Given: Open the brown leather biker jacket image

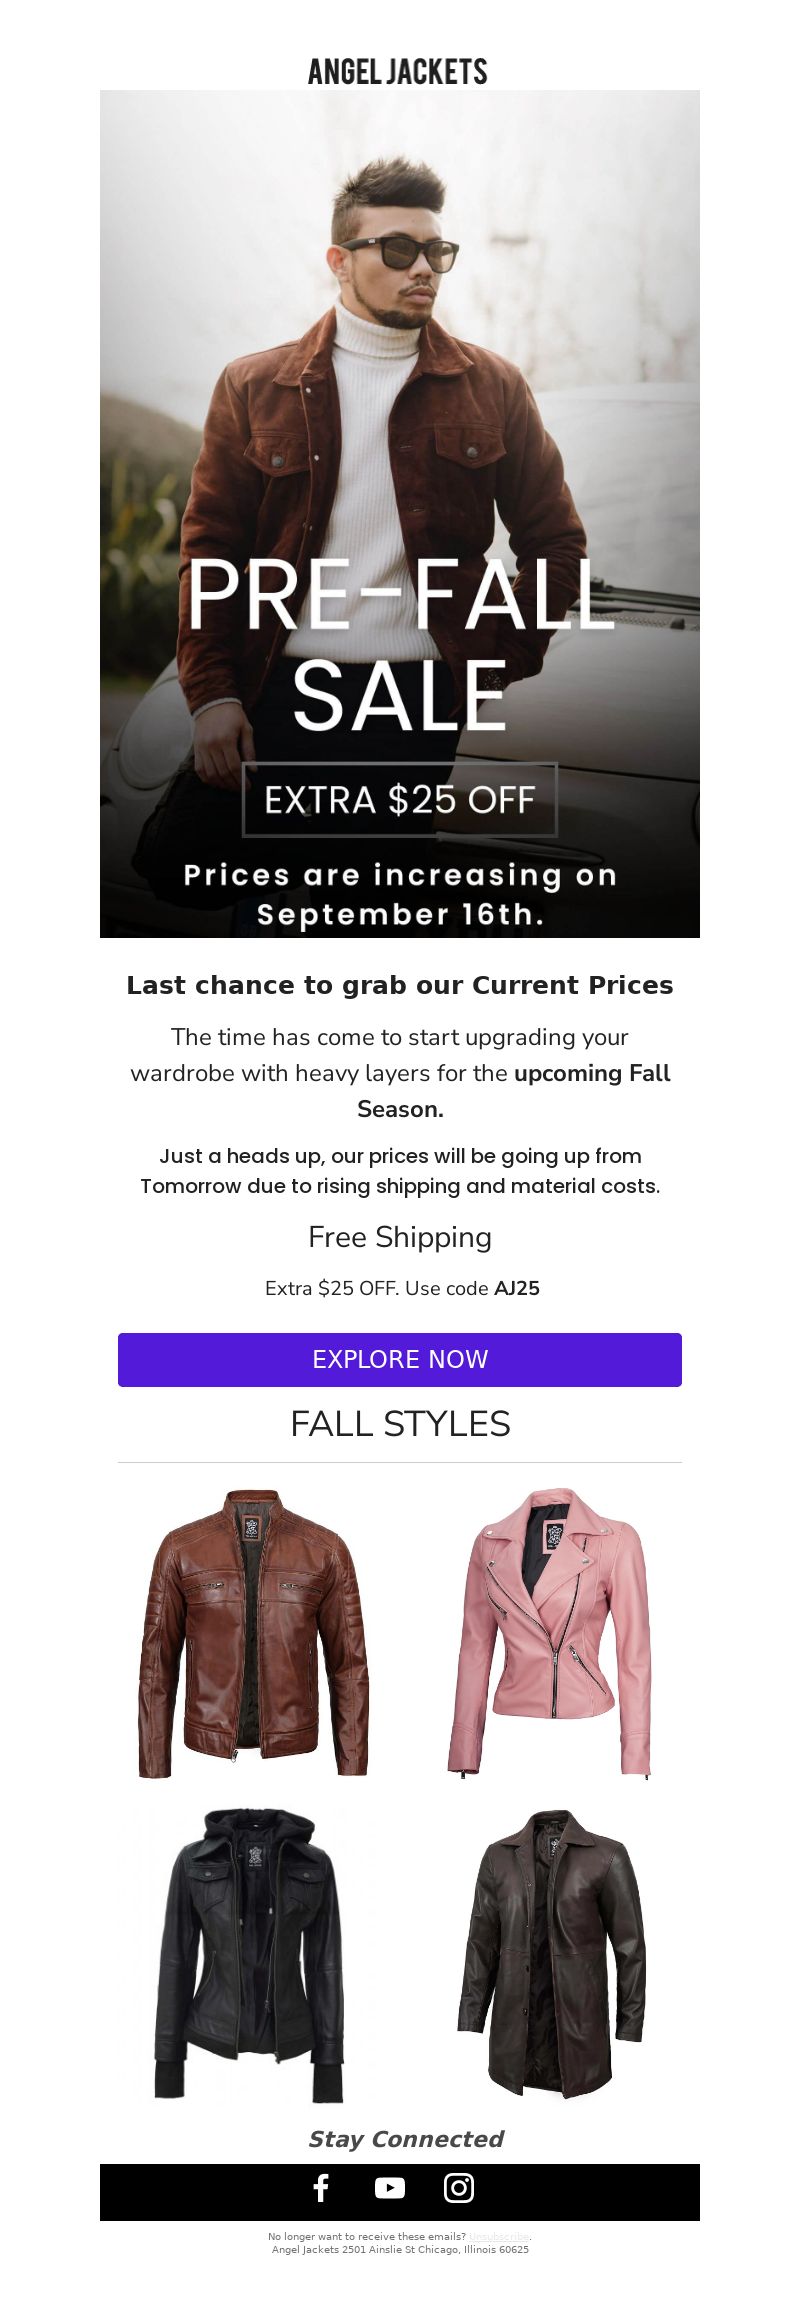Looking at the screenshot, I should click(253, 1633).
